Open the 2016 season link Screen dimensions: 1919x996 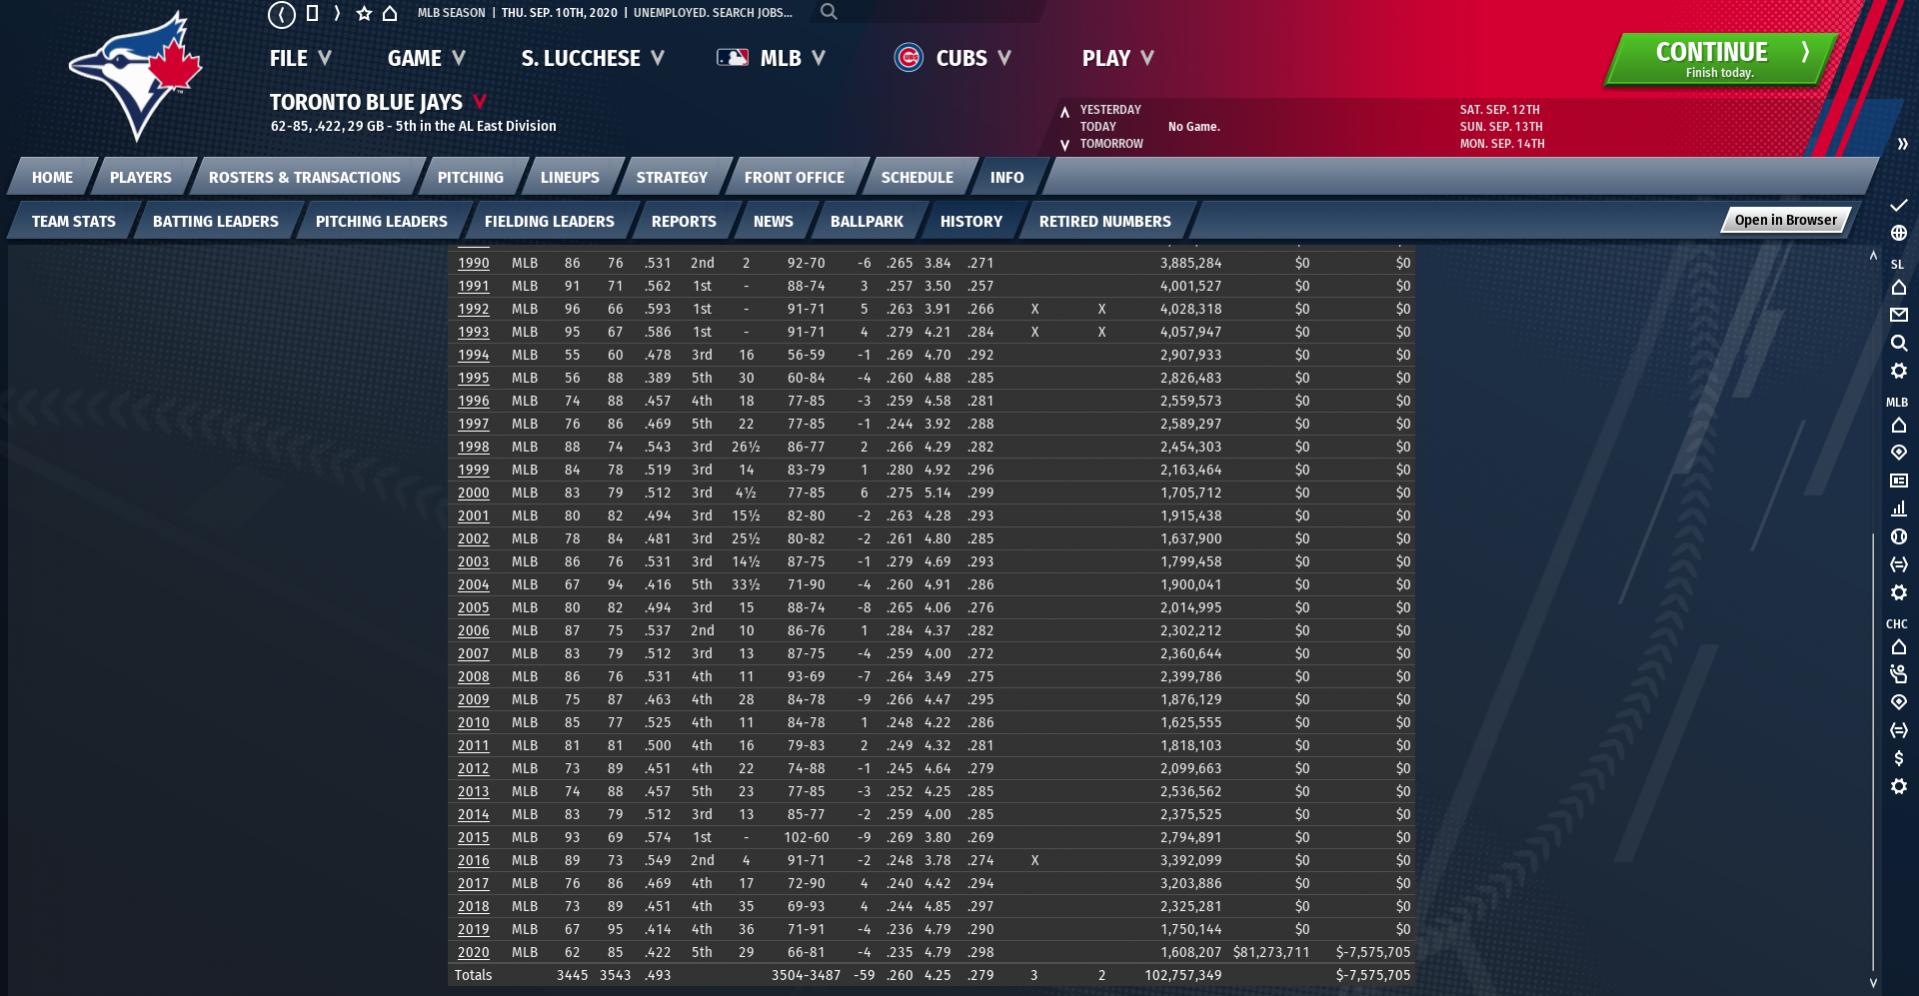[x=473, y=860]
